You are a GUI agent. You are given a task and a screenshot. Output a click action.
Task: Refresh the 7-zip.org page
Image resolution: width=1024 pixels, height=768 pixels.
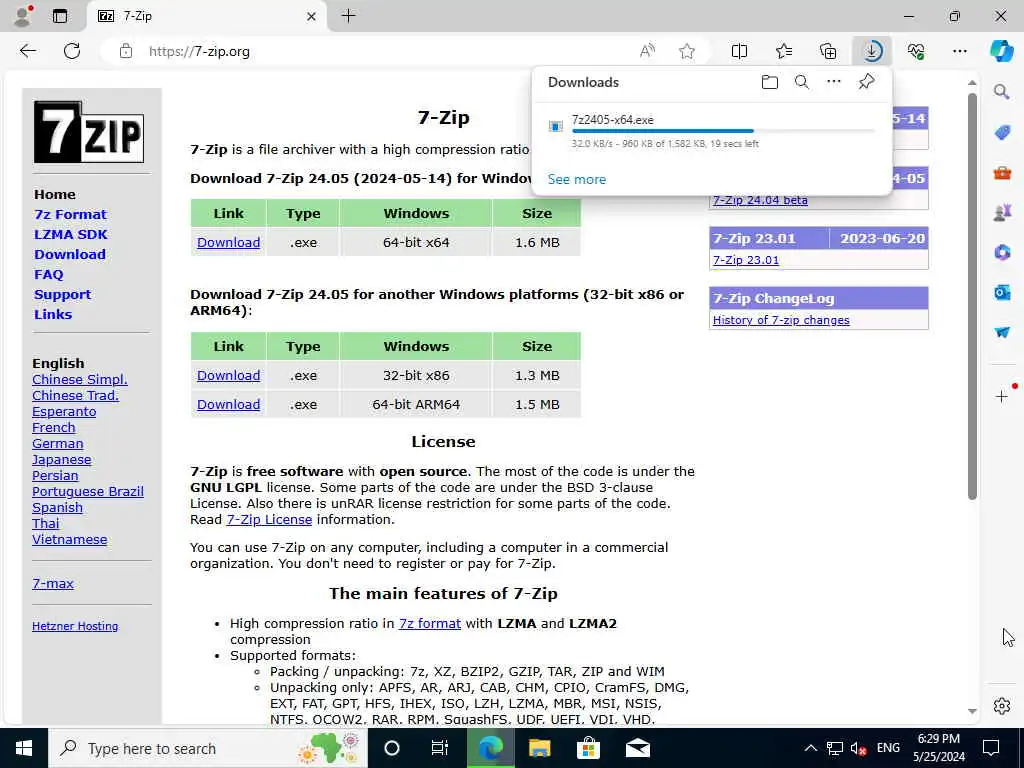point(72,51)
